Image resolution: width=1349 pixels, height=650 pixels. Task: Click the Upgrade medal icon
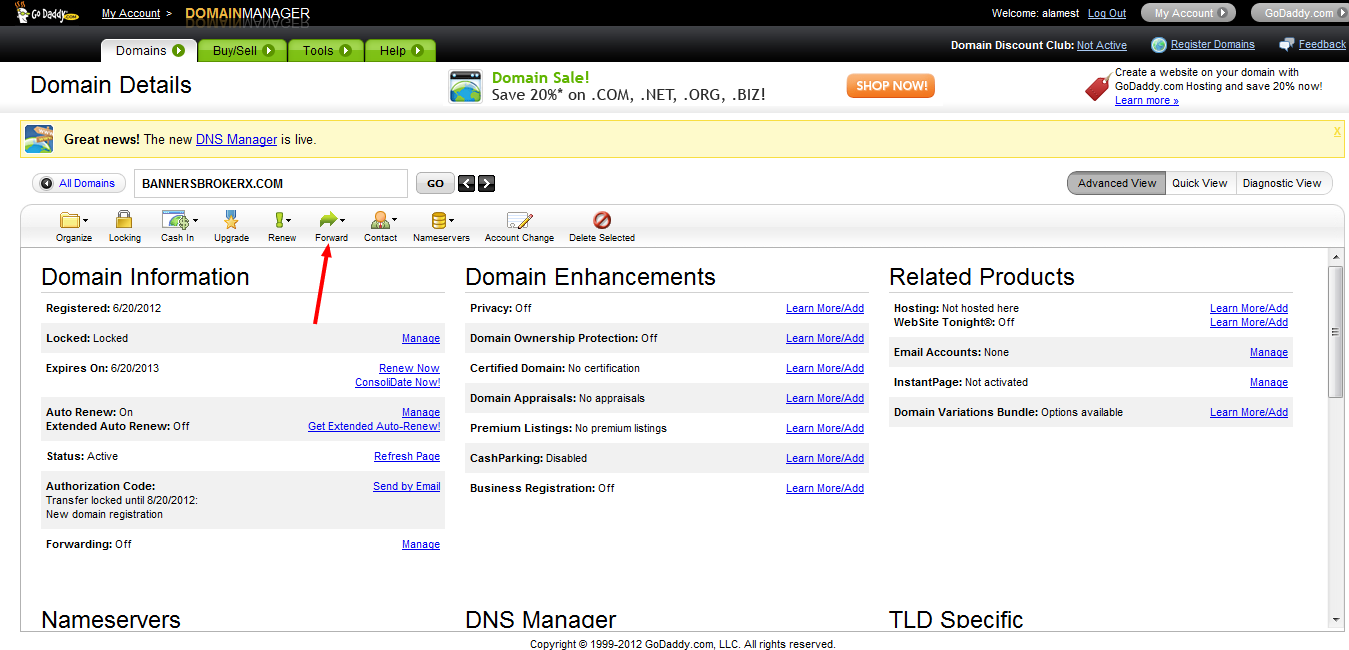(231, 220)
